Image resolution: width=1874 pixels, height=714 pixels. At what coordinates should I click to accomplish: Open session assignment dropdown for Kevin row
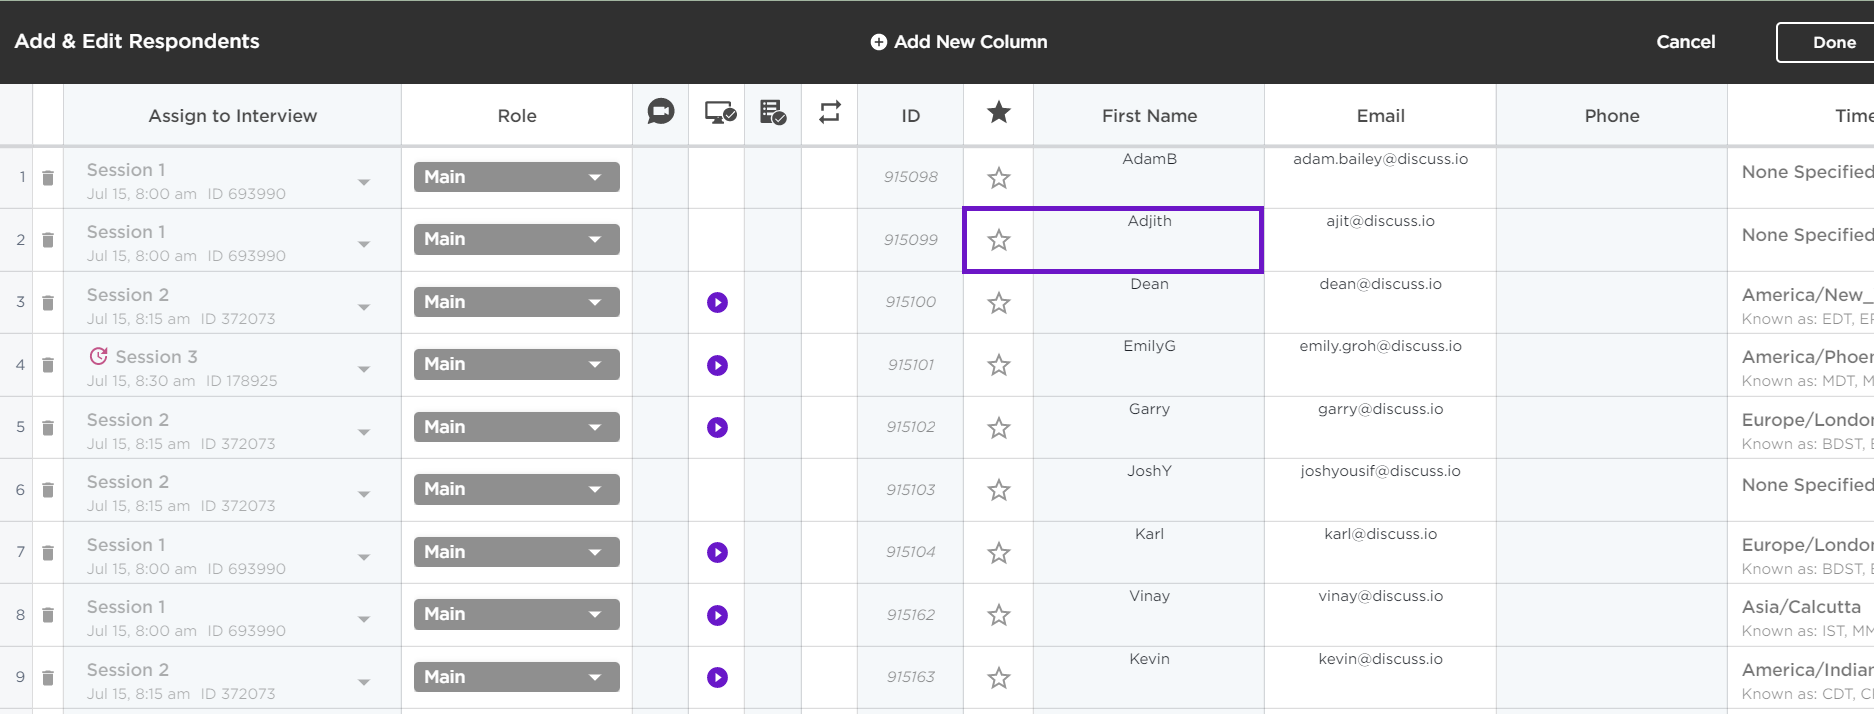coord(364,682)
